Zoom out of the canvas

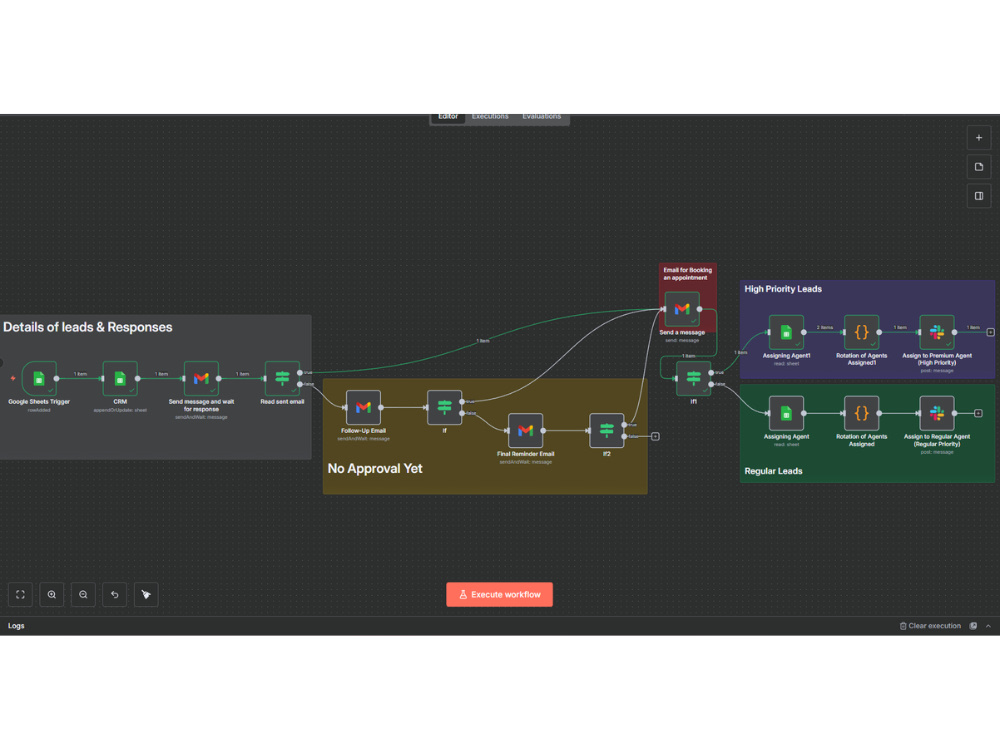(83, 594)
